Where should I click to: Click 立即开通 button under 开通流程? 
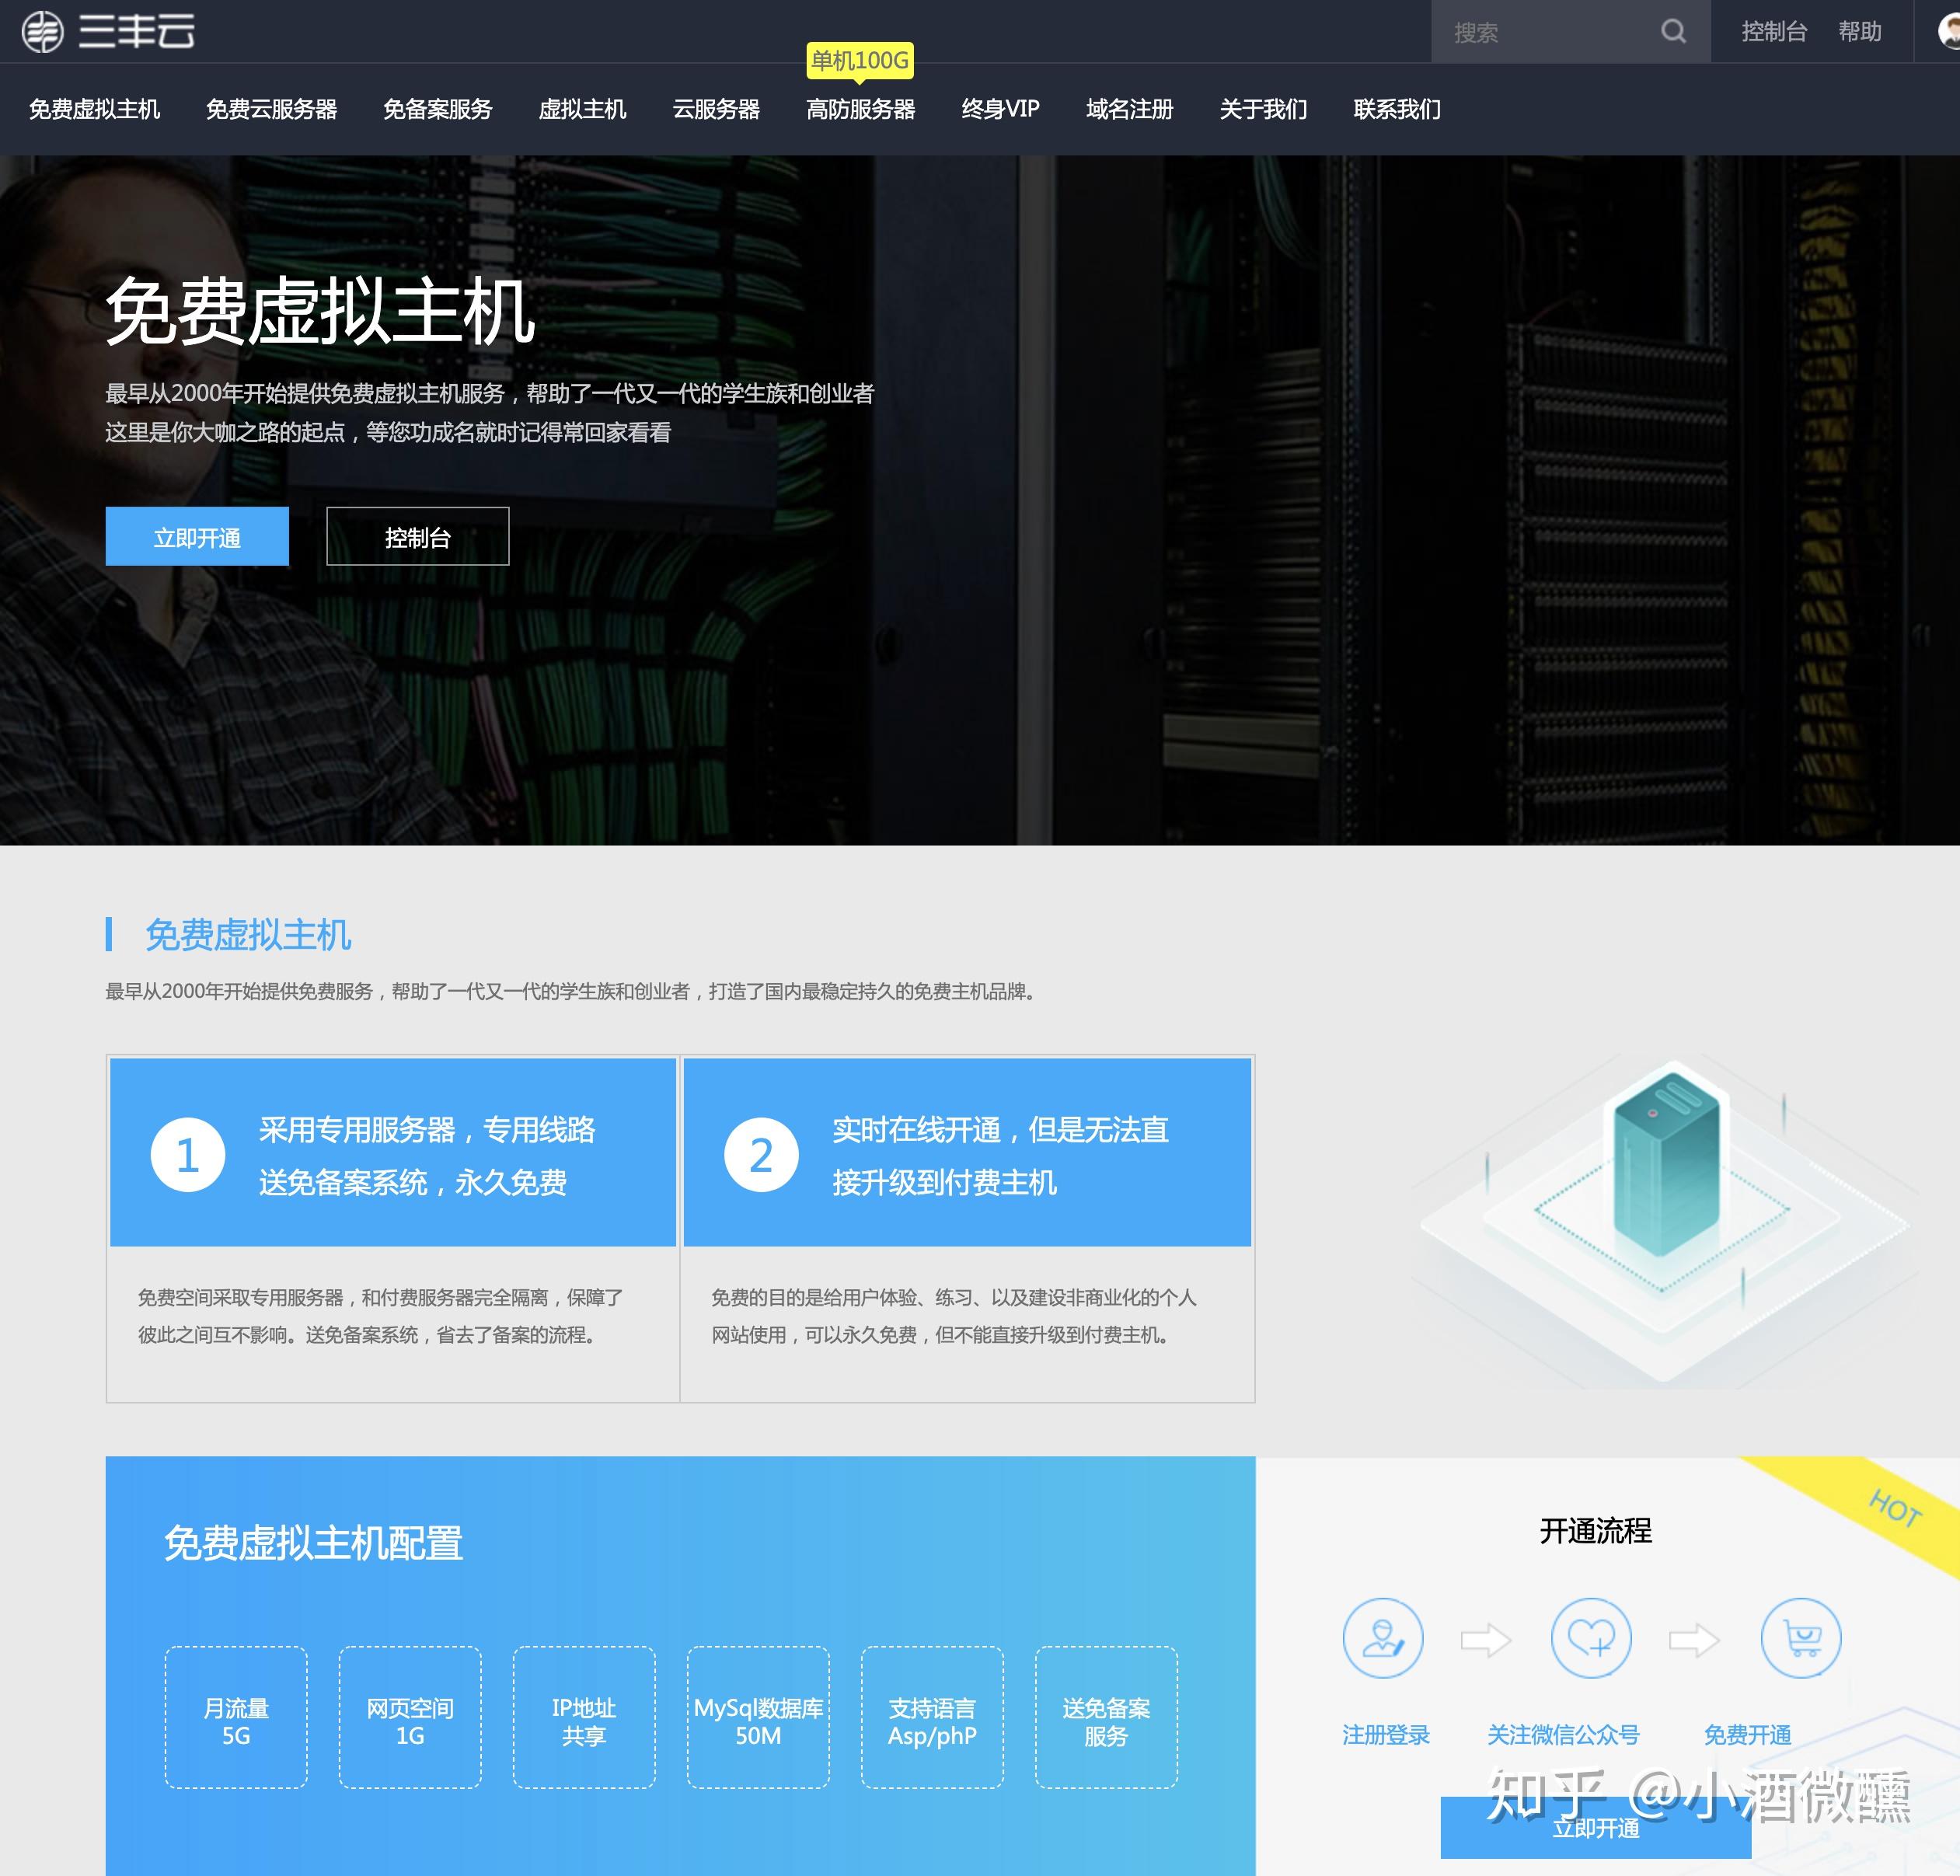click(1596, 1828)
